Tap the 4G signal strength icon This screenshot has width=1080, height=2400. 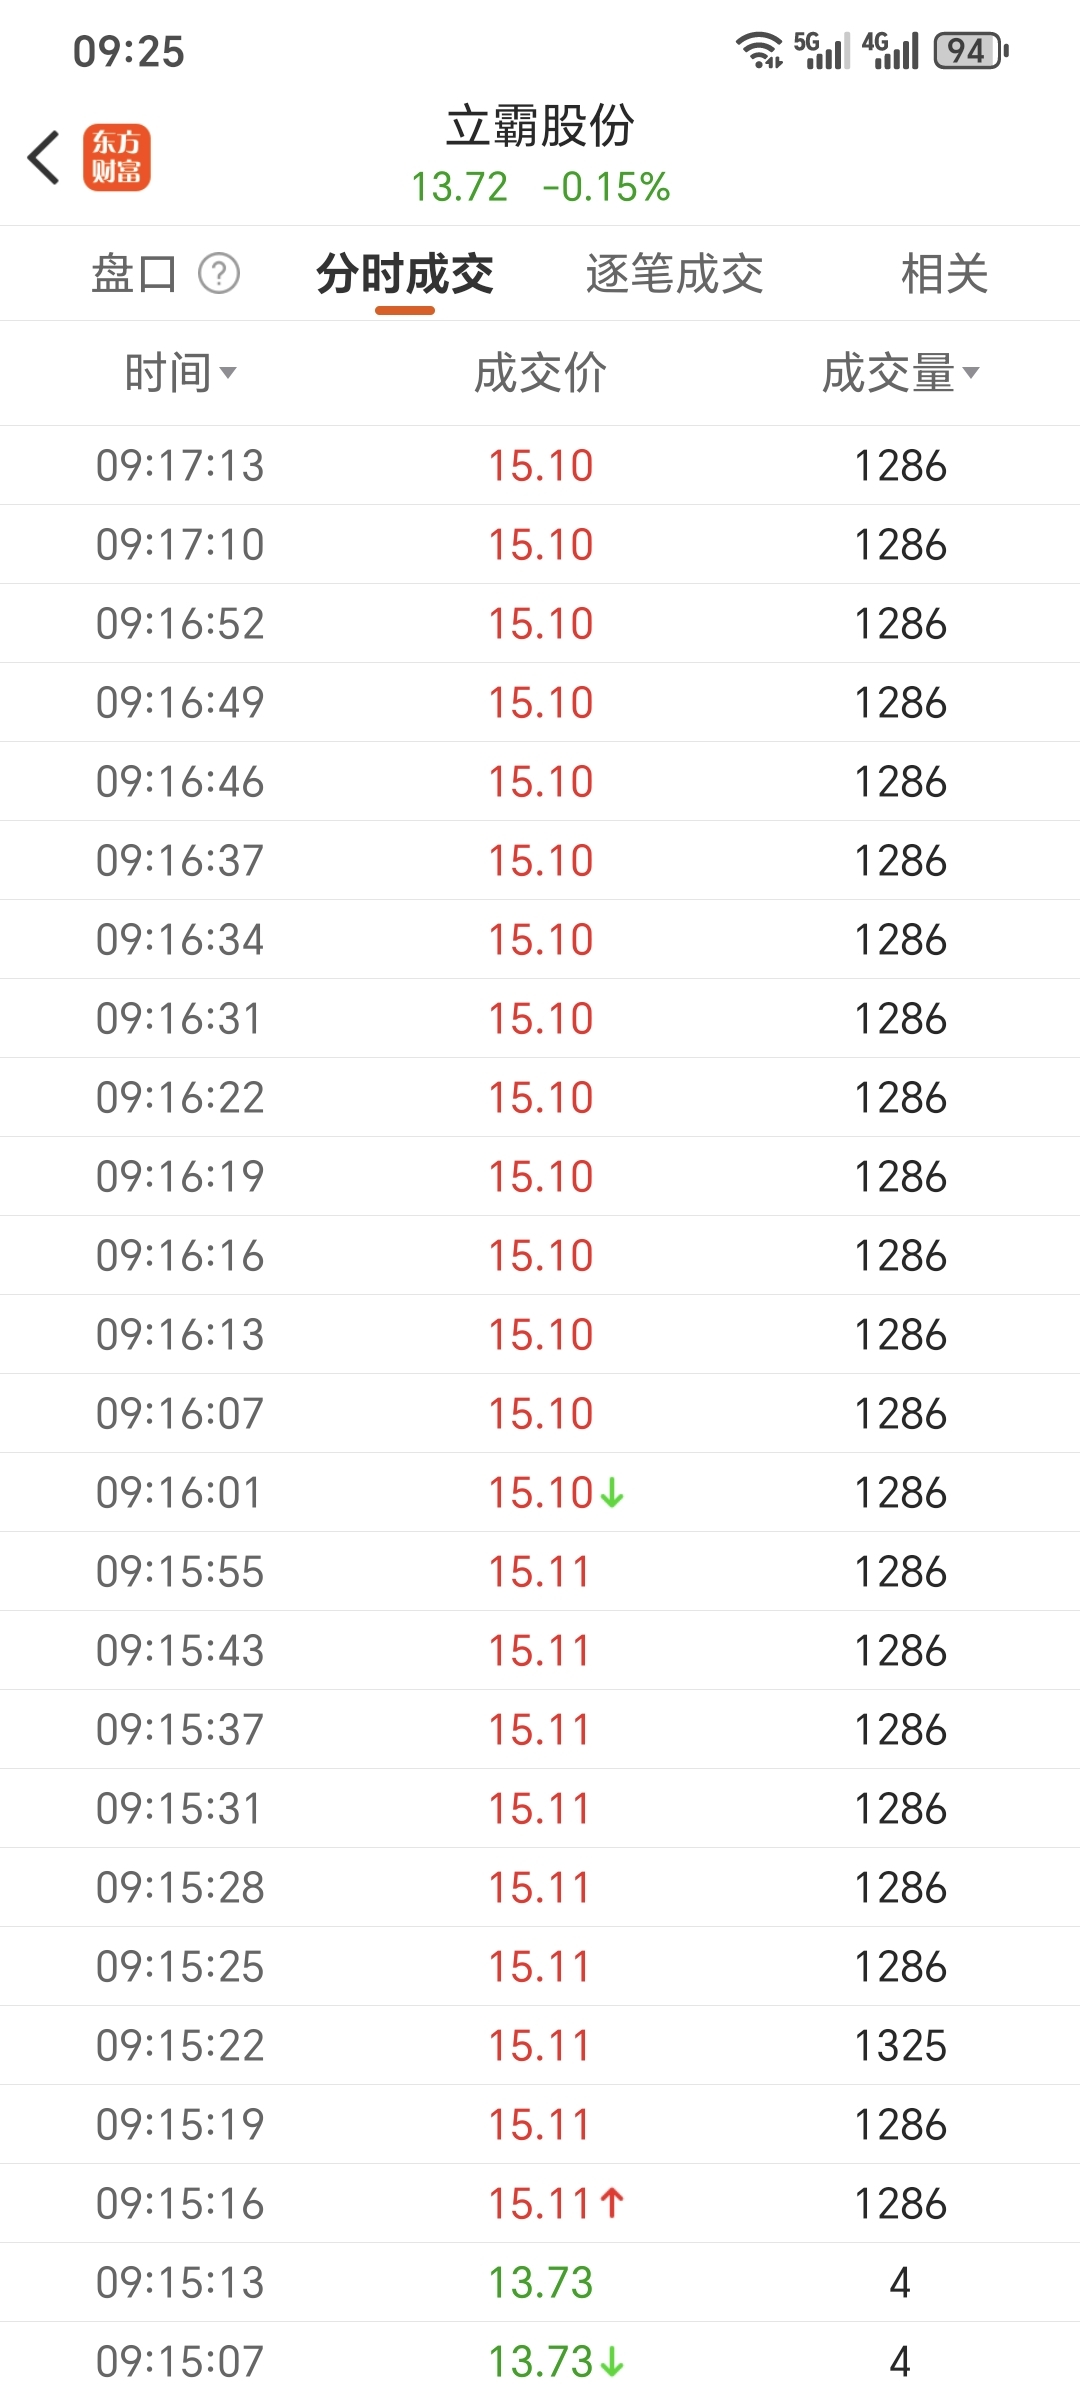pyautogui.click(x=891, y=50)
